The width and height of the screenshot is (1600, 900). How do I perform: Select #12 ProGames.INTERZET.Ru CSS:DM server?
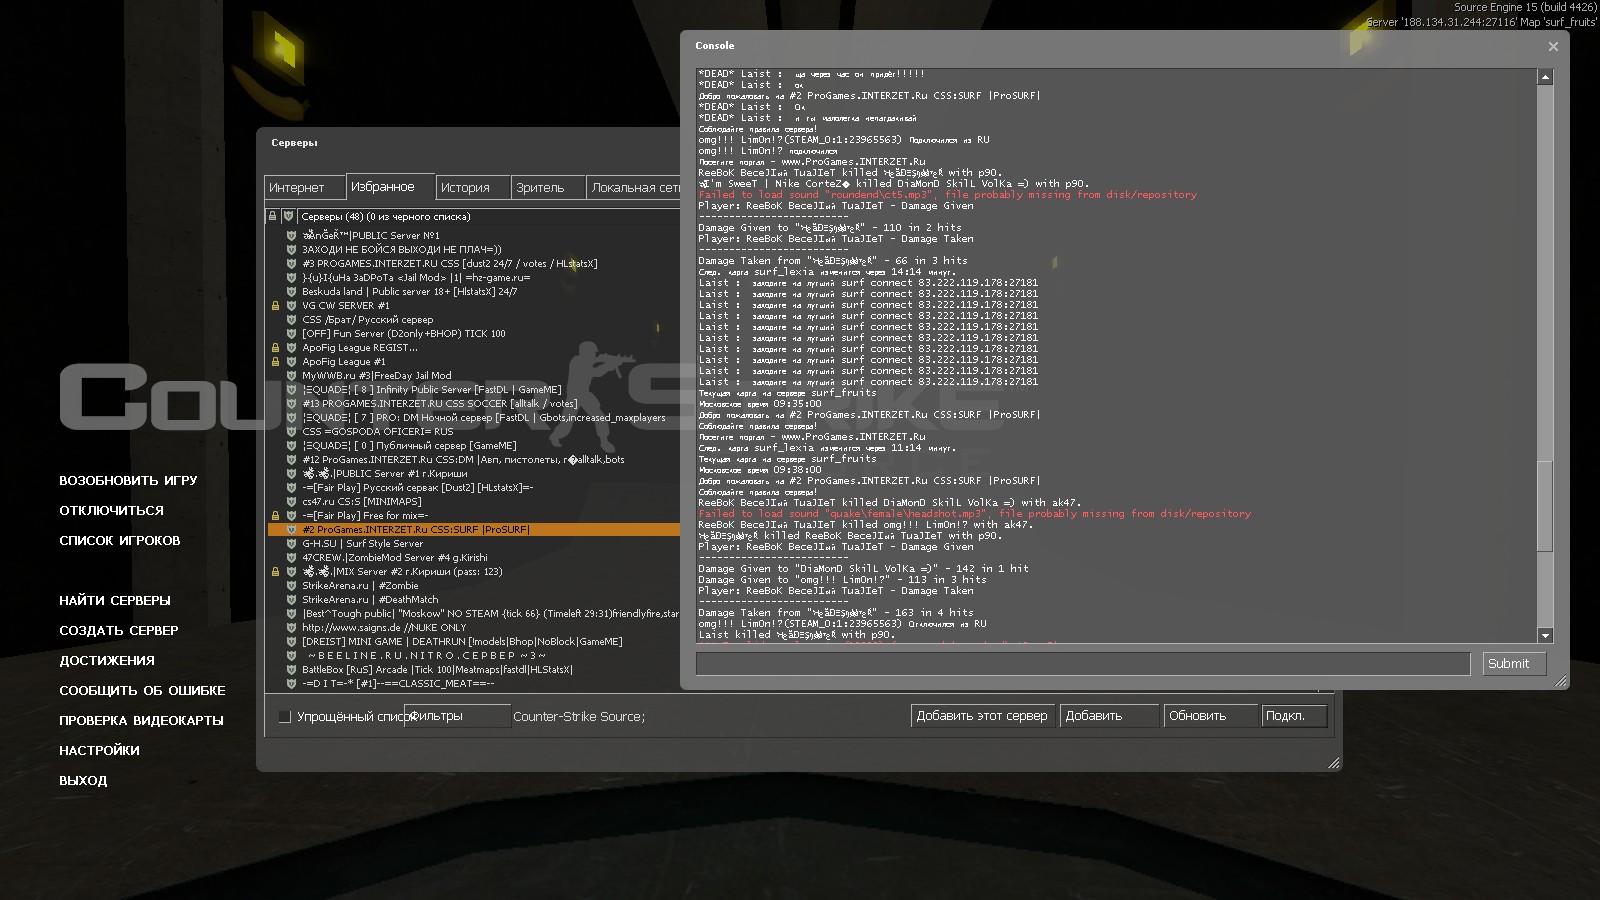tap(474, 460)
